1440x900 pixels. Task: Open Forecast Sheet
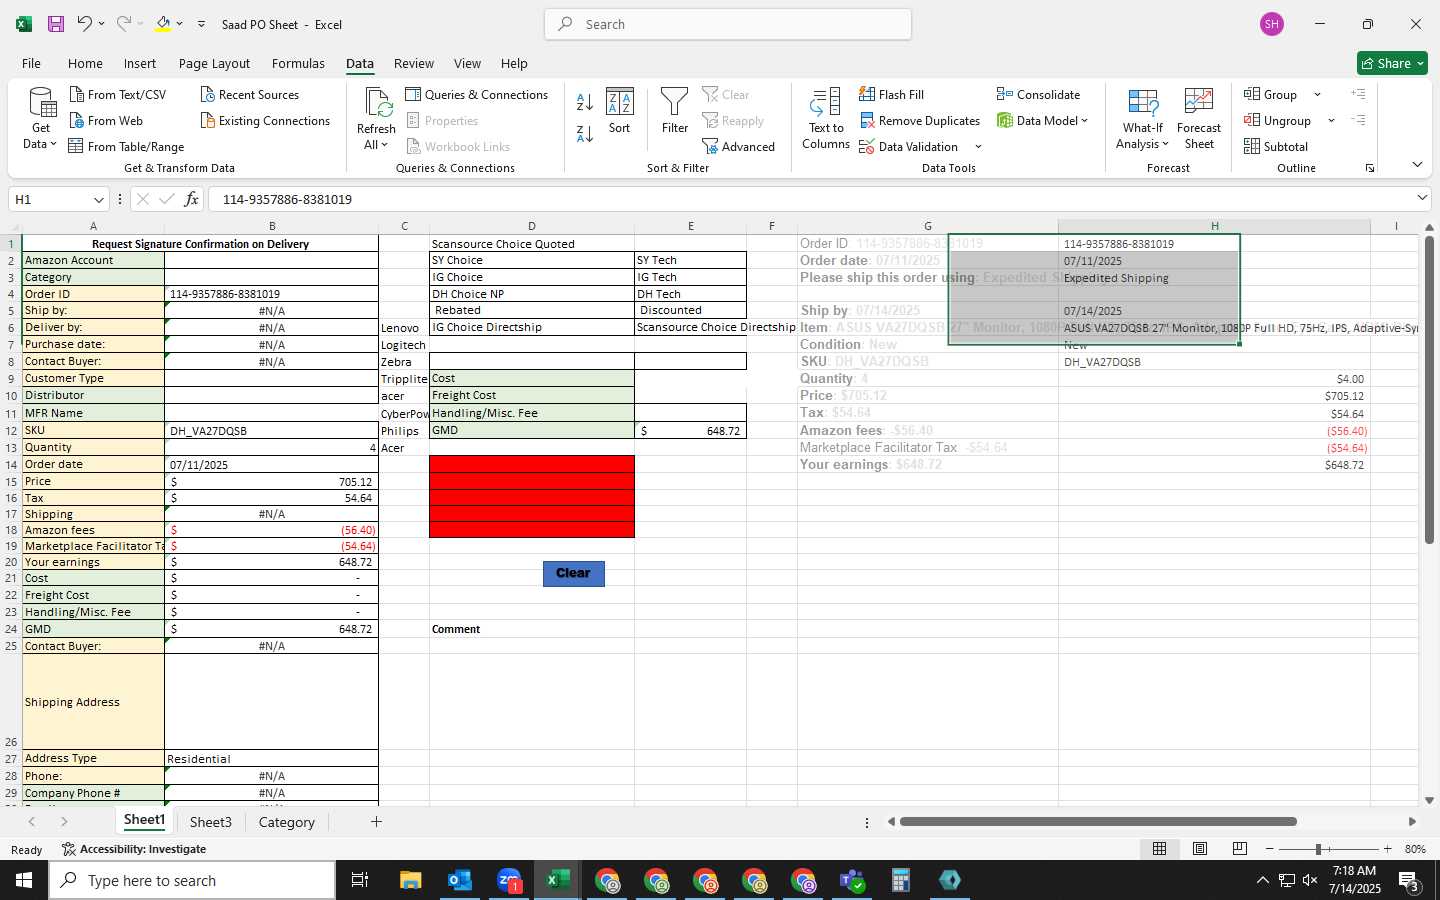(1199, 118)
